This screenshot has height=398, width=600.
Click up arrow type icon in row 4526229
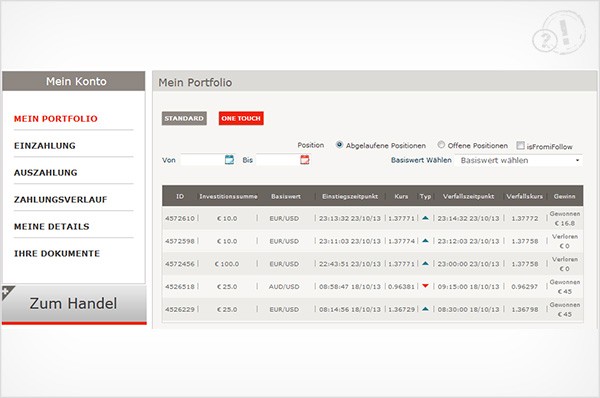425,308
